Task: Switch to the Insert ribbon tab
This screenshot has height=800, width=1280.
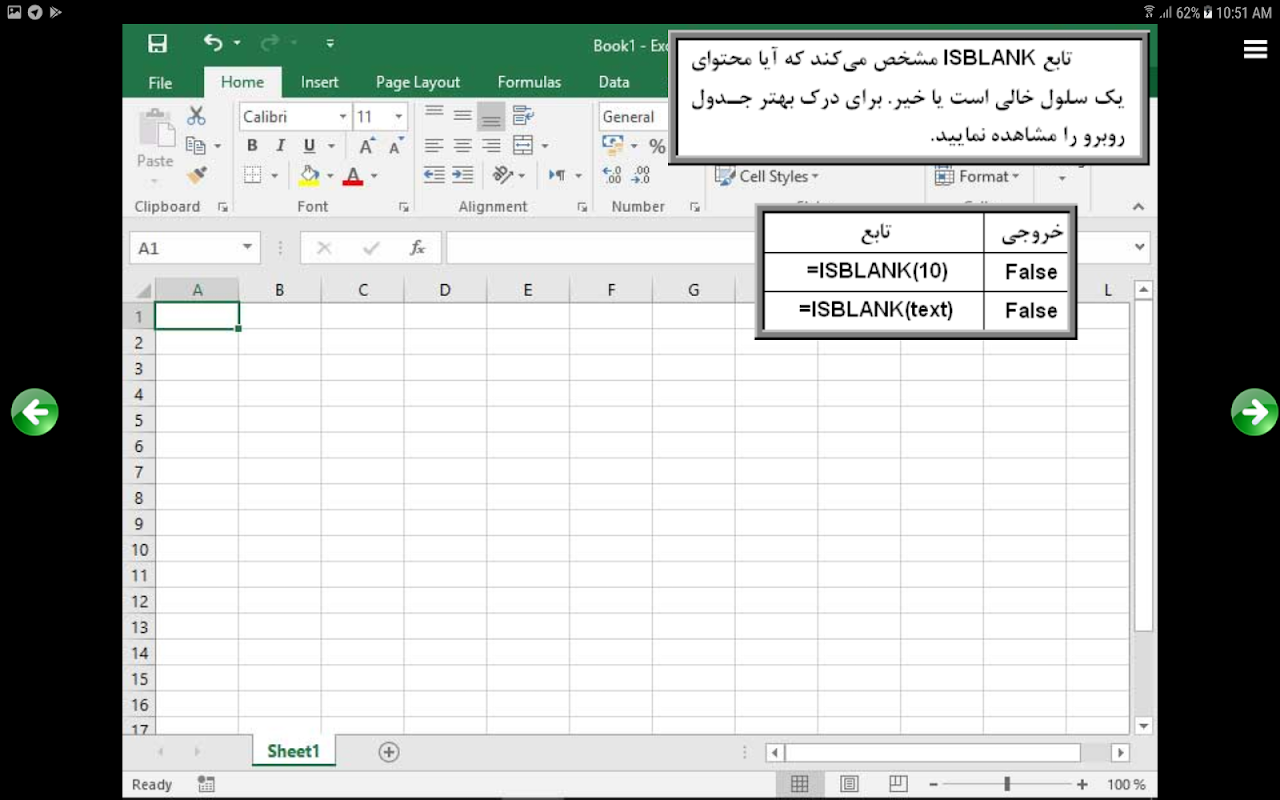Action: click(319, 82)
